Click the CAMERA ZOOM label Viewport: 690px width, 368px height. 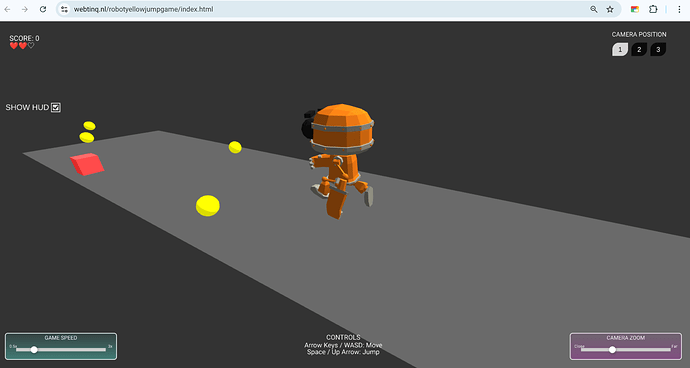625,338
